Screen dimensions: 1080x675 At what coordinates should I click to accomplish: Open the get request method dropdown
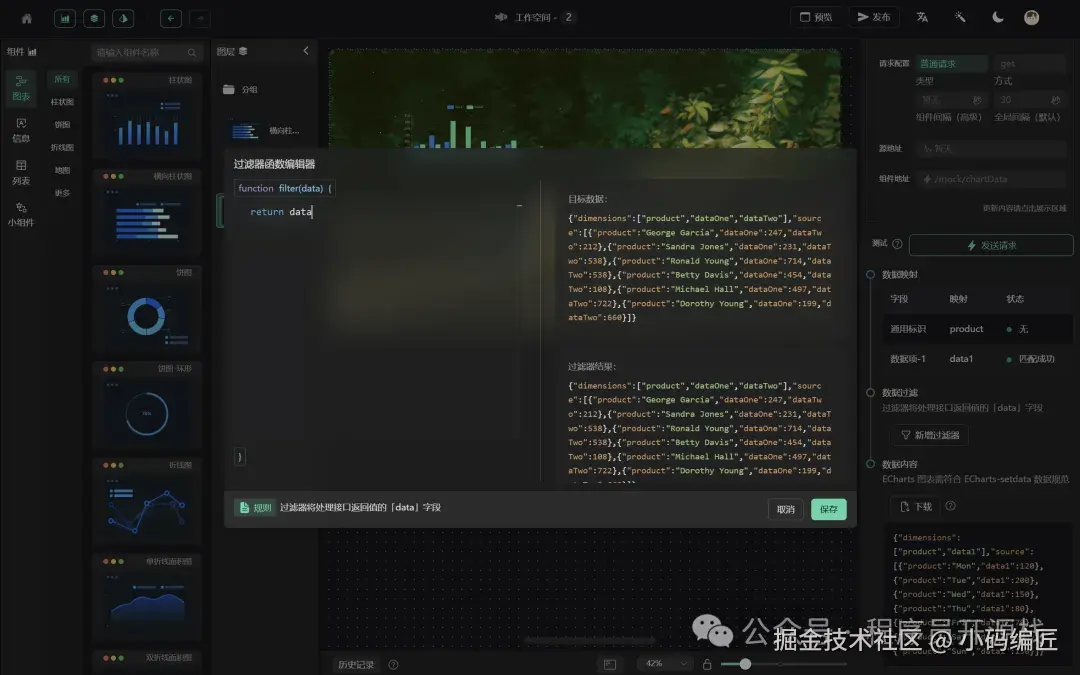tap(1030, 63)
